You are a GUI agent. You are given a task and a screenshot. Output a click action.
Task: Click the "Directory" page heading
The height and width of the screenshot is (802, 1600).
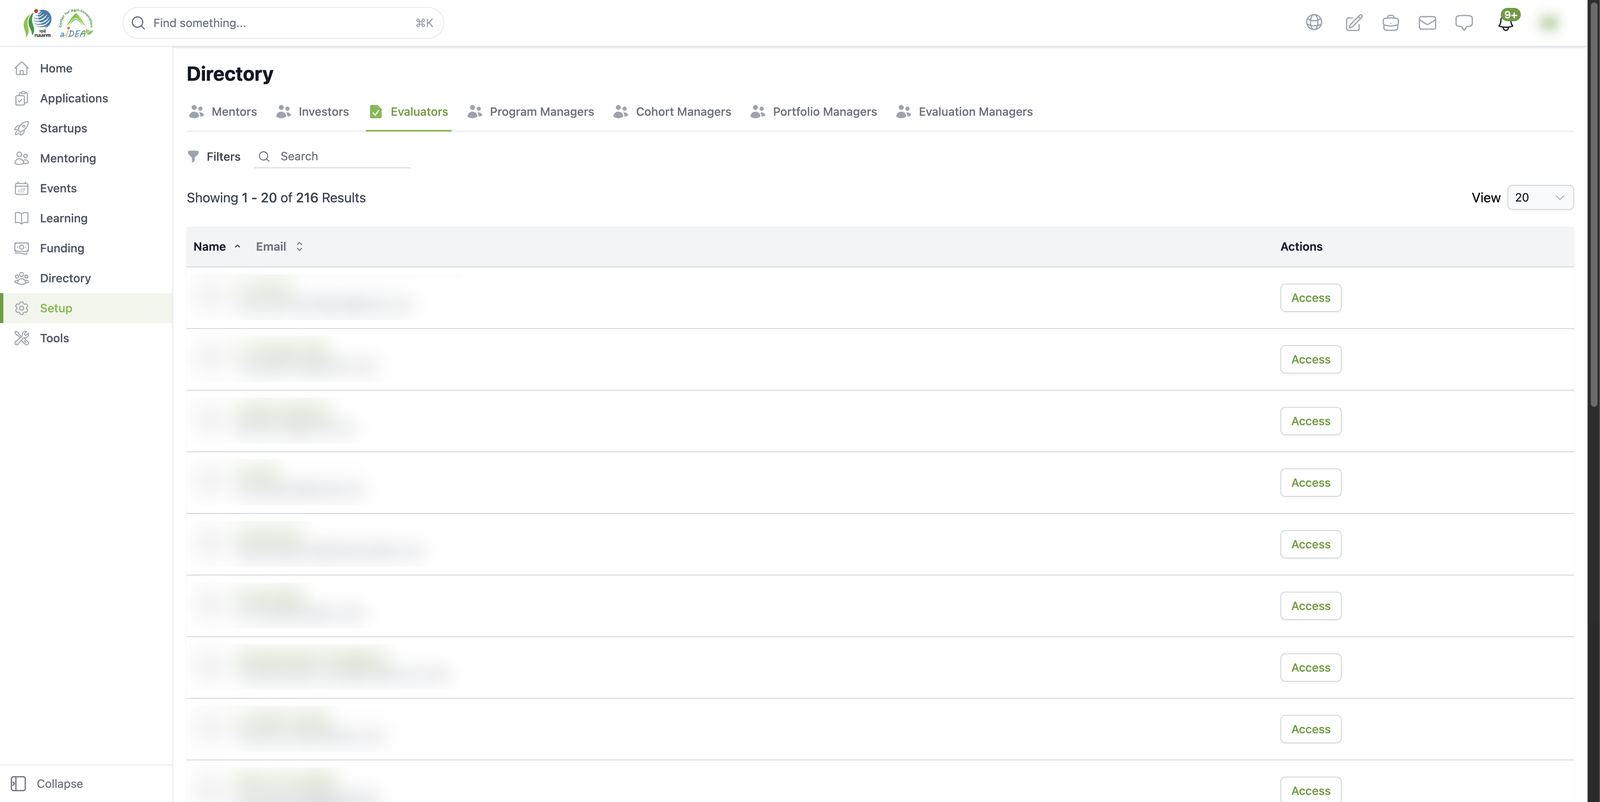pyautogui.click(x=230, y=74)
